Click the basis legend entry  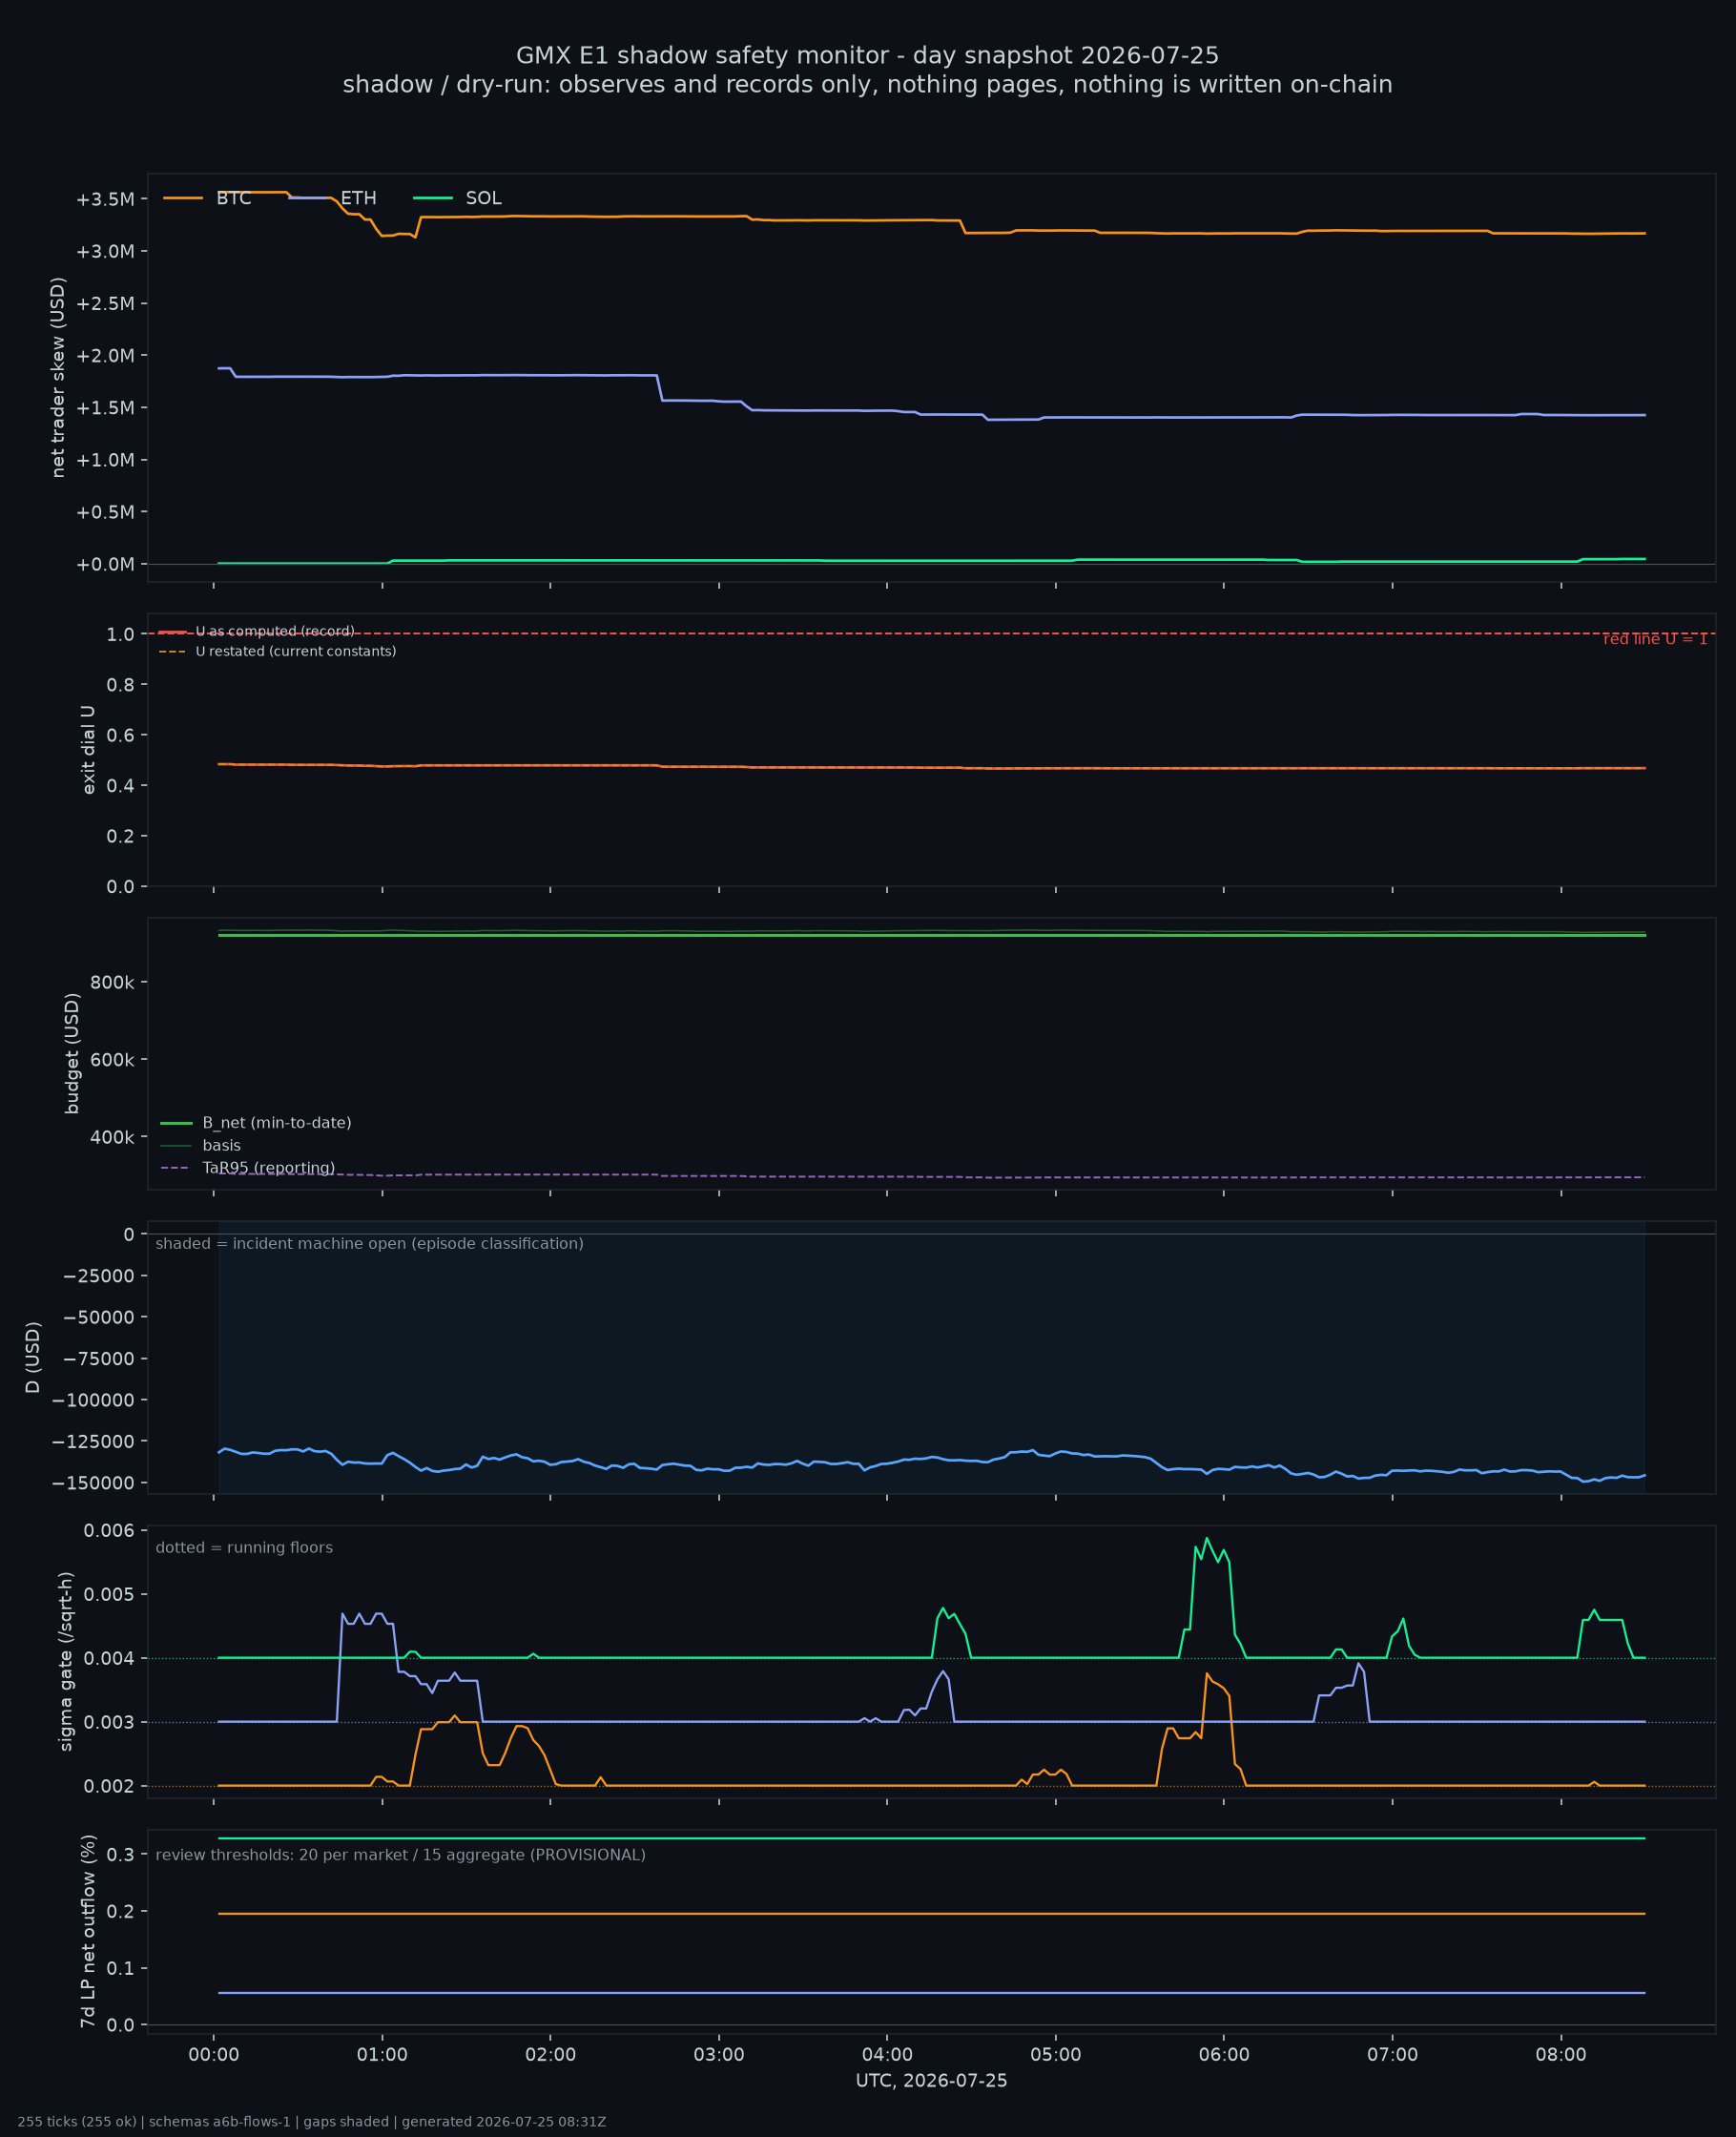201,1145
